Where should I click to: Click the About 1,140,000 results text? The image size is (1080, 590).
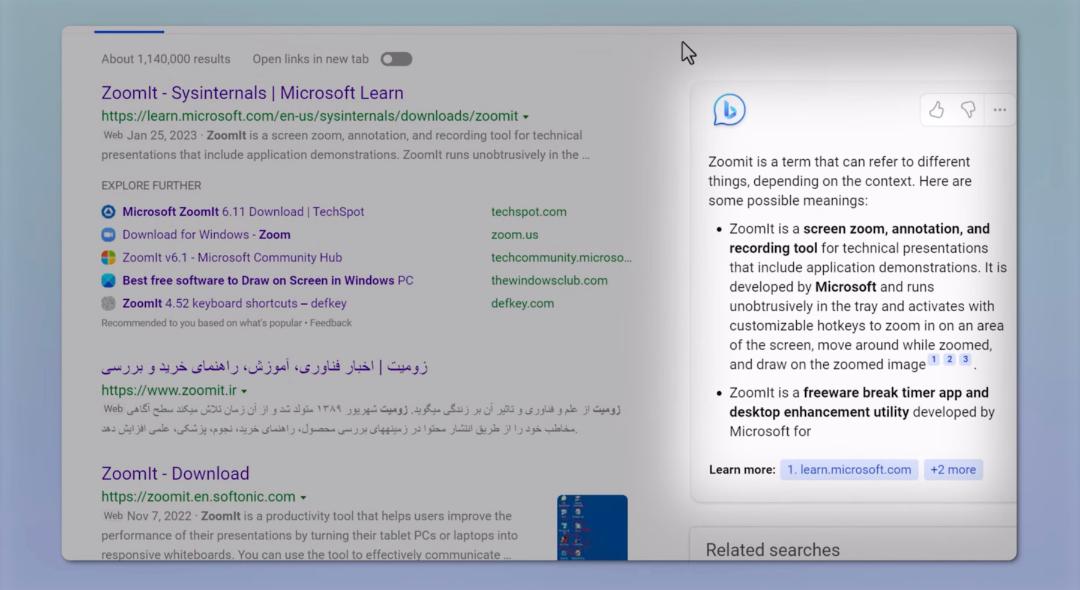(x=166, y=59)
